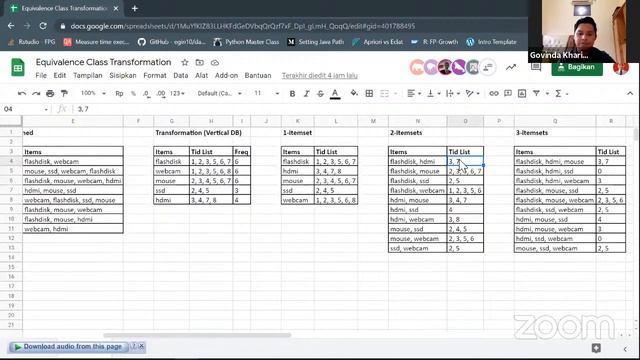Open the Bantuan menu

tap(258, 76)
